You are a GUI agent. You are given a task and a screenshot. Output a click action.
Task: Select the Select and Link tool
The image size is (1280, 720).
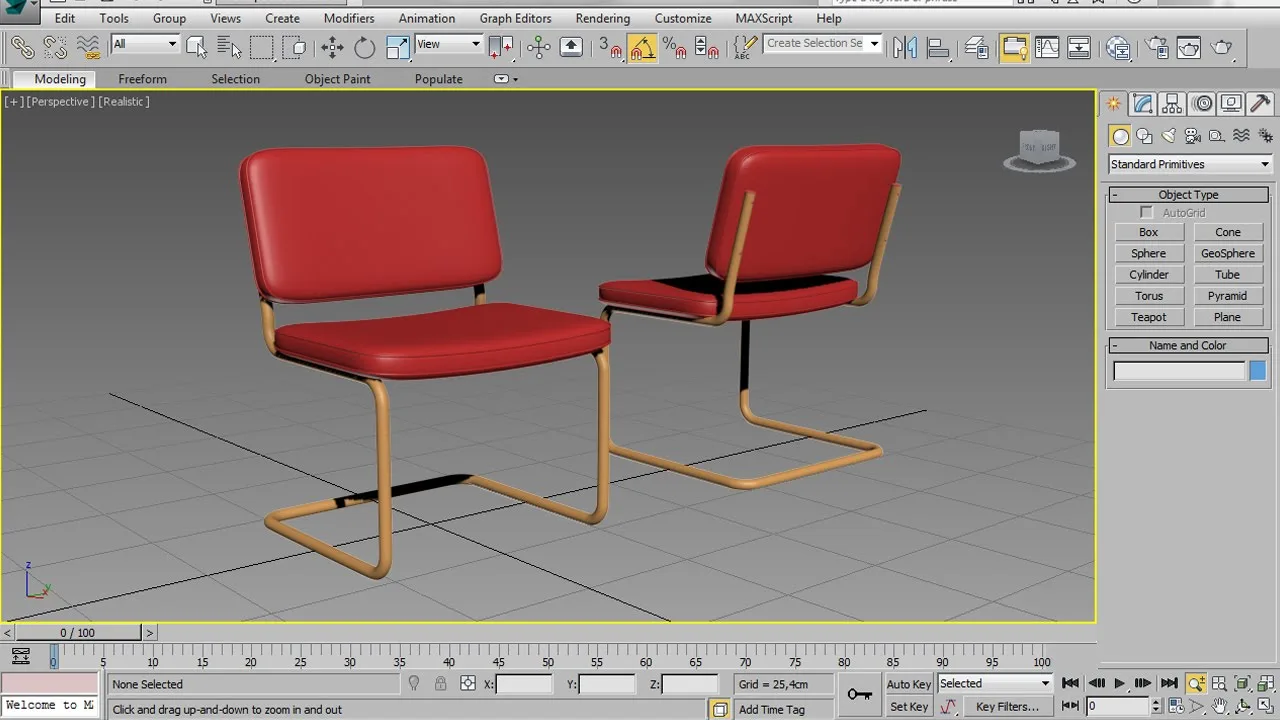point(22,47)
